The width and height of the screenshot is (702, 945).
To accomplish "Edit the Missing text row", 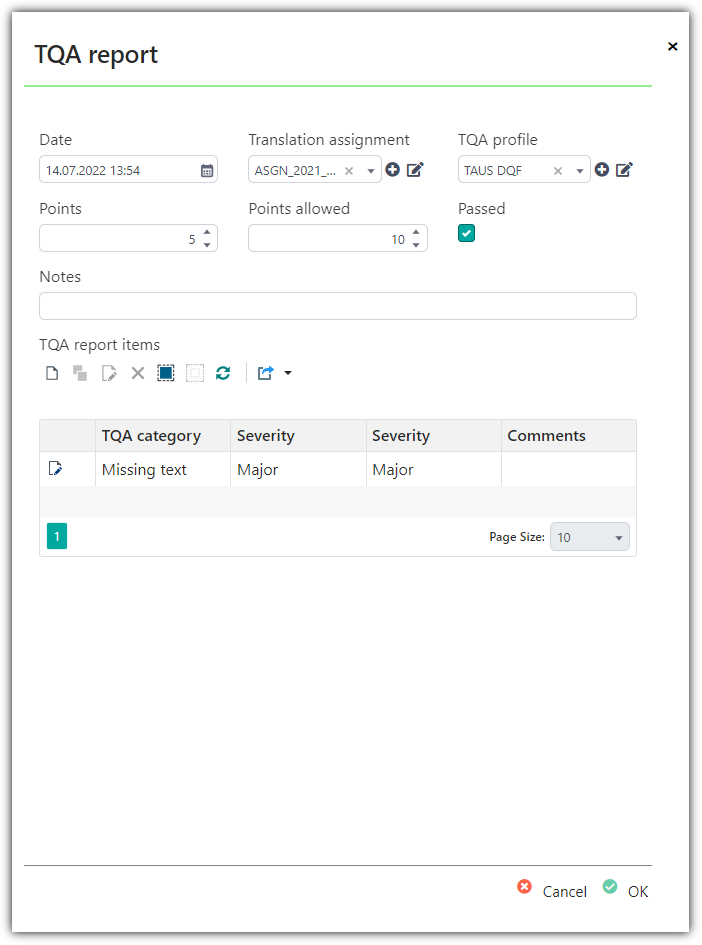I will (x=55, y=468).
